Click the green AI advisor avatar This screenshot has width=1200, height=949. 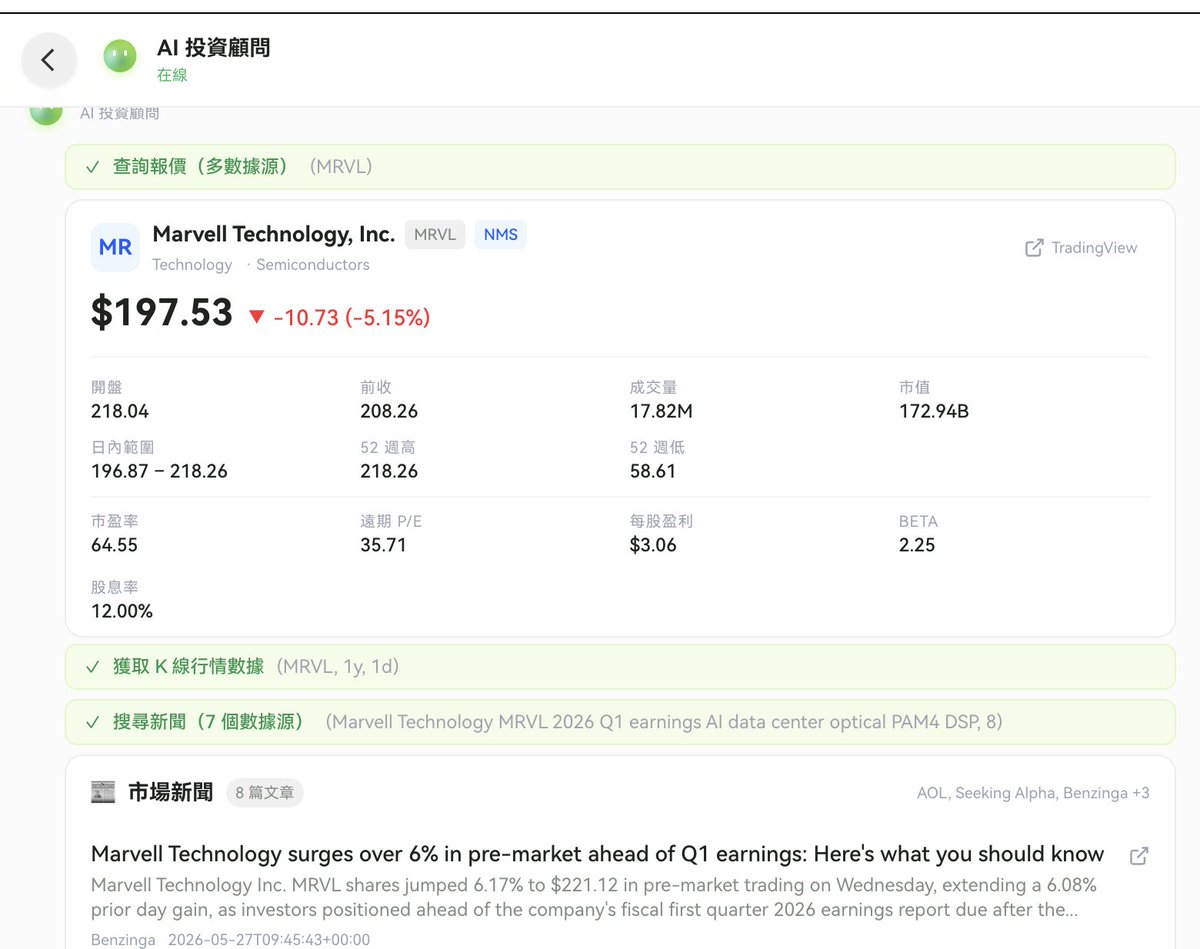coord(120,56)
